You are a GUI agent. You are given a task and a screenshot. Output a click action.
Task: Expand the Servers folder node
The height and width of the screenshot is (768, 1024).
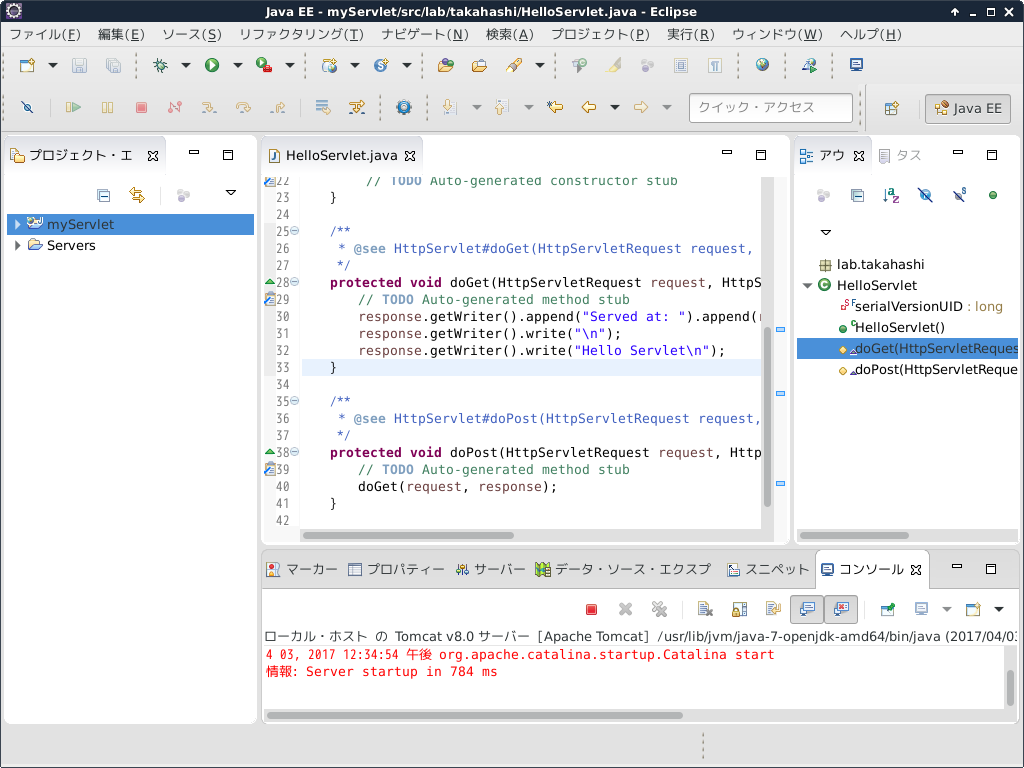[18, 246]
